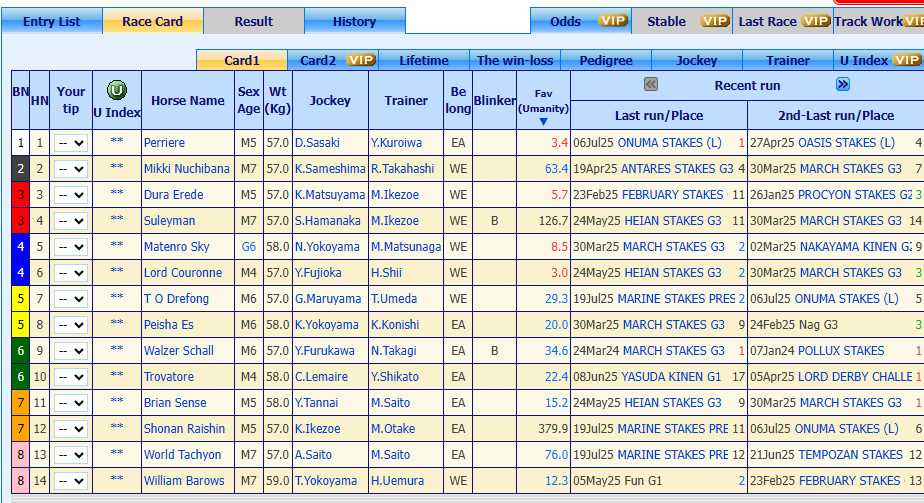Click the green U Index logo icon

117,90
